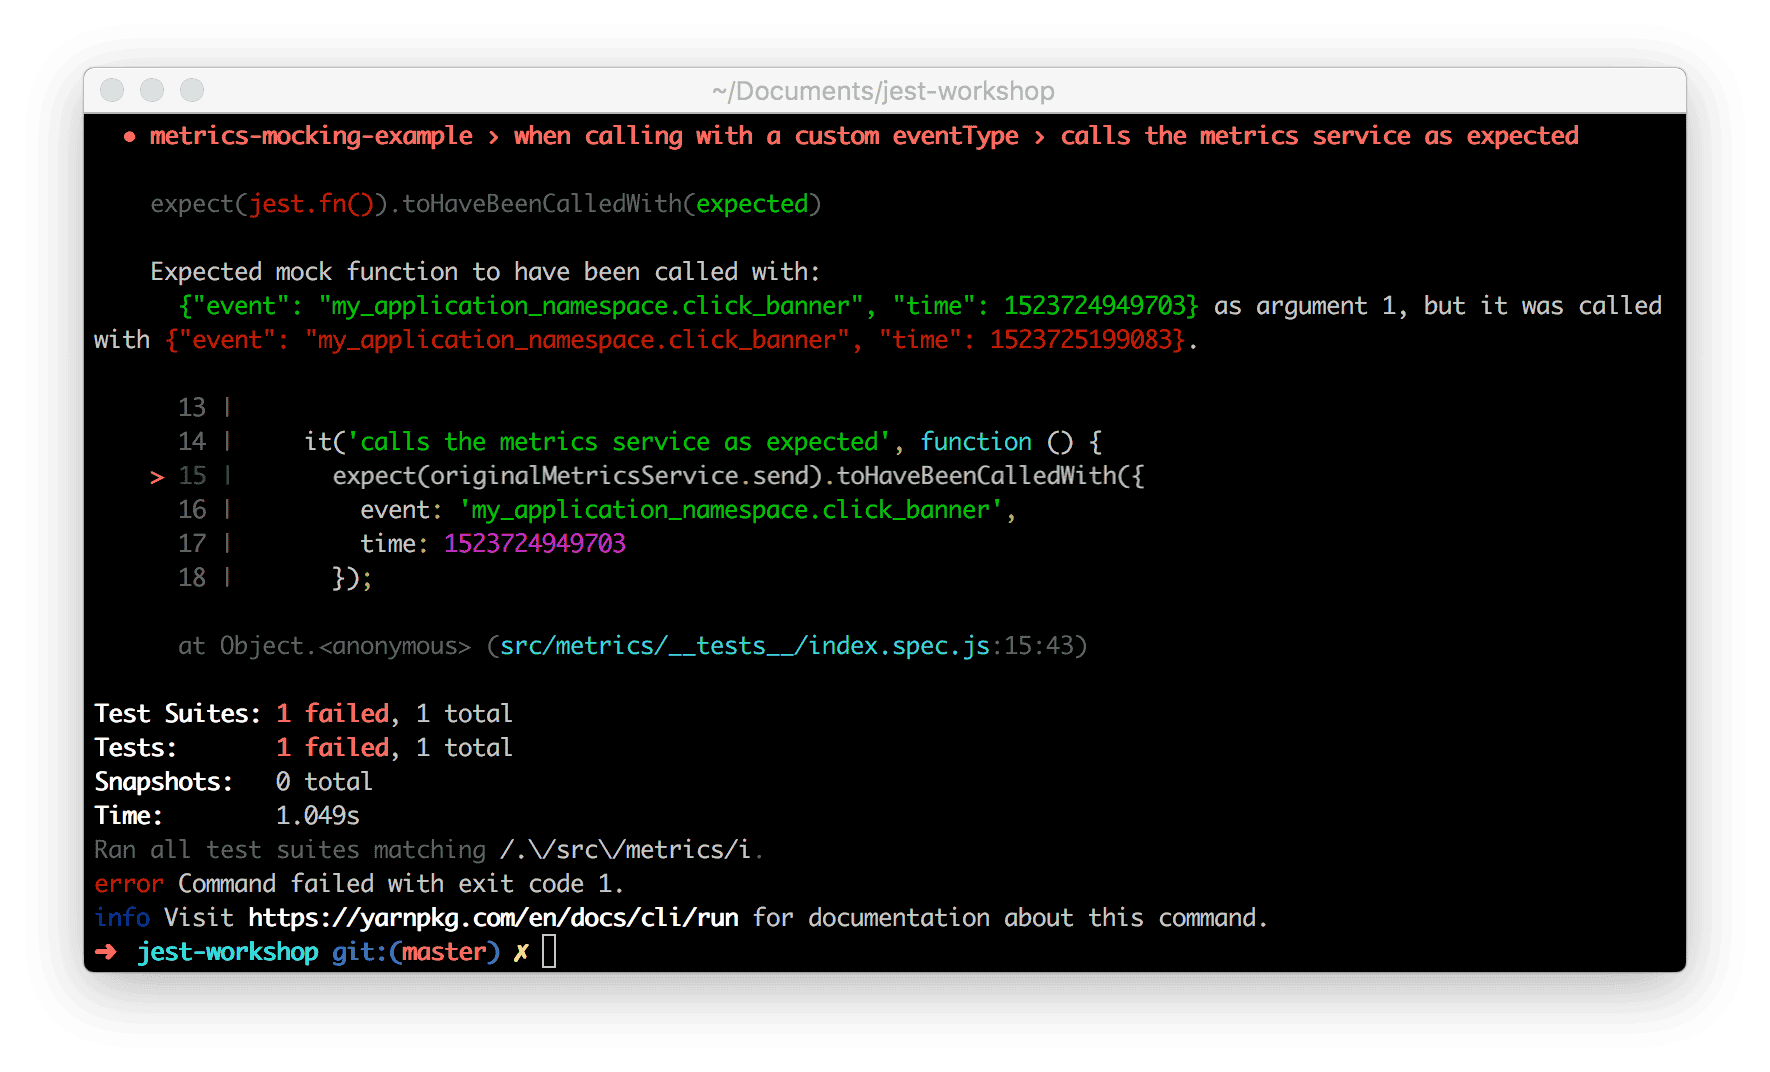Click 'jest-workshop' in the shell prompt
This screenshot has width=1770, height=1072.
click(228, 952)
